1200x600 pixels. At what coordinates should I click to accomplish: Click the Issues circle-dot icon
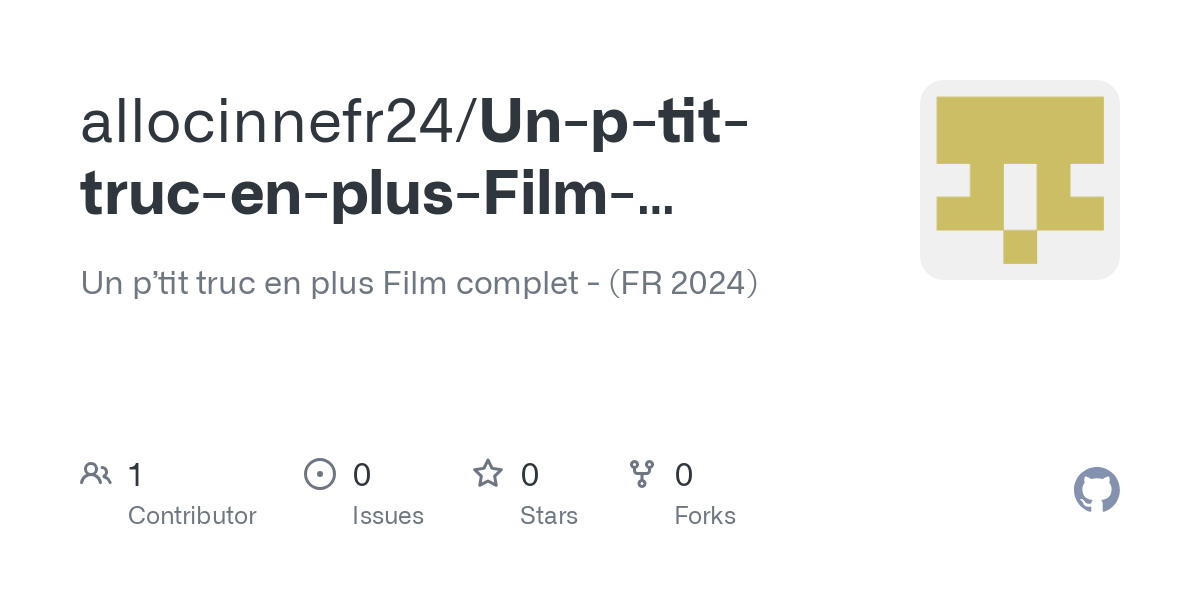tap(319, 474)
